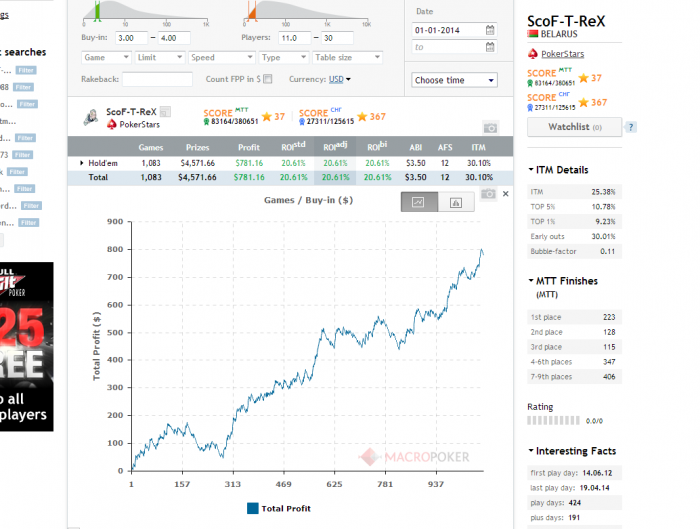This screenshot has height=529, width=700.
Task: Expand the Hold'em row
Action: coord(81,163)
